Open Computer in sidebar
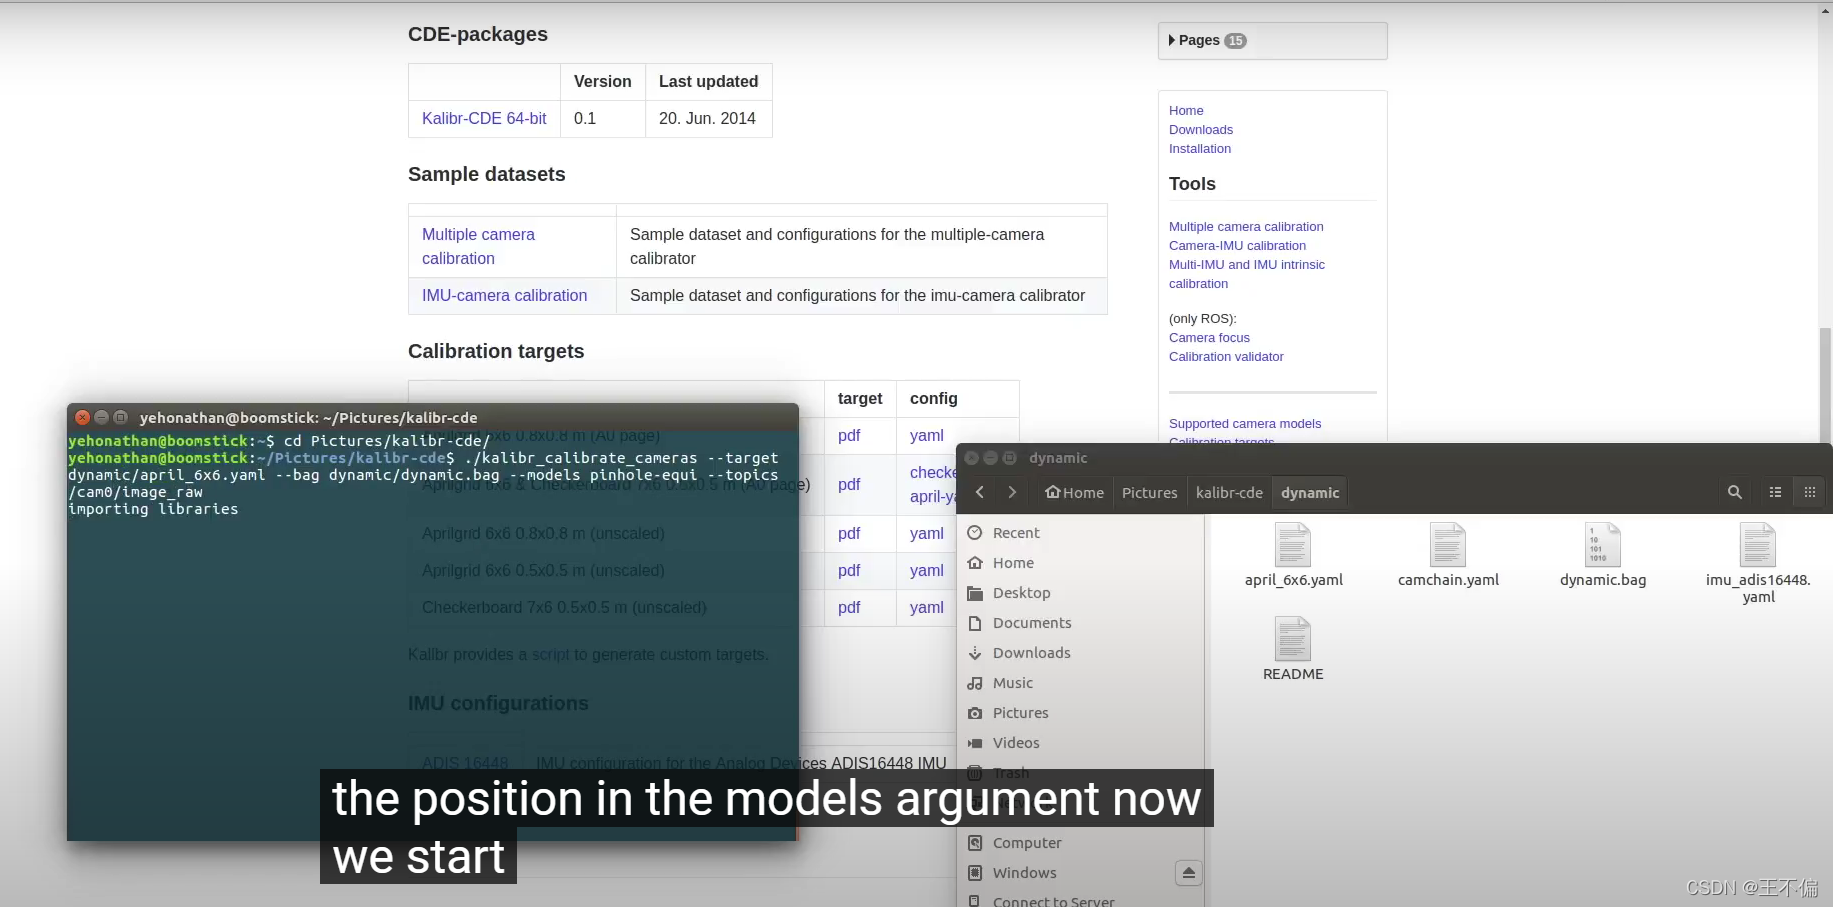 click(x=1027, y=843)
